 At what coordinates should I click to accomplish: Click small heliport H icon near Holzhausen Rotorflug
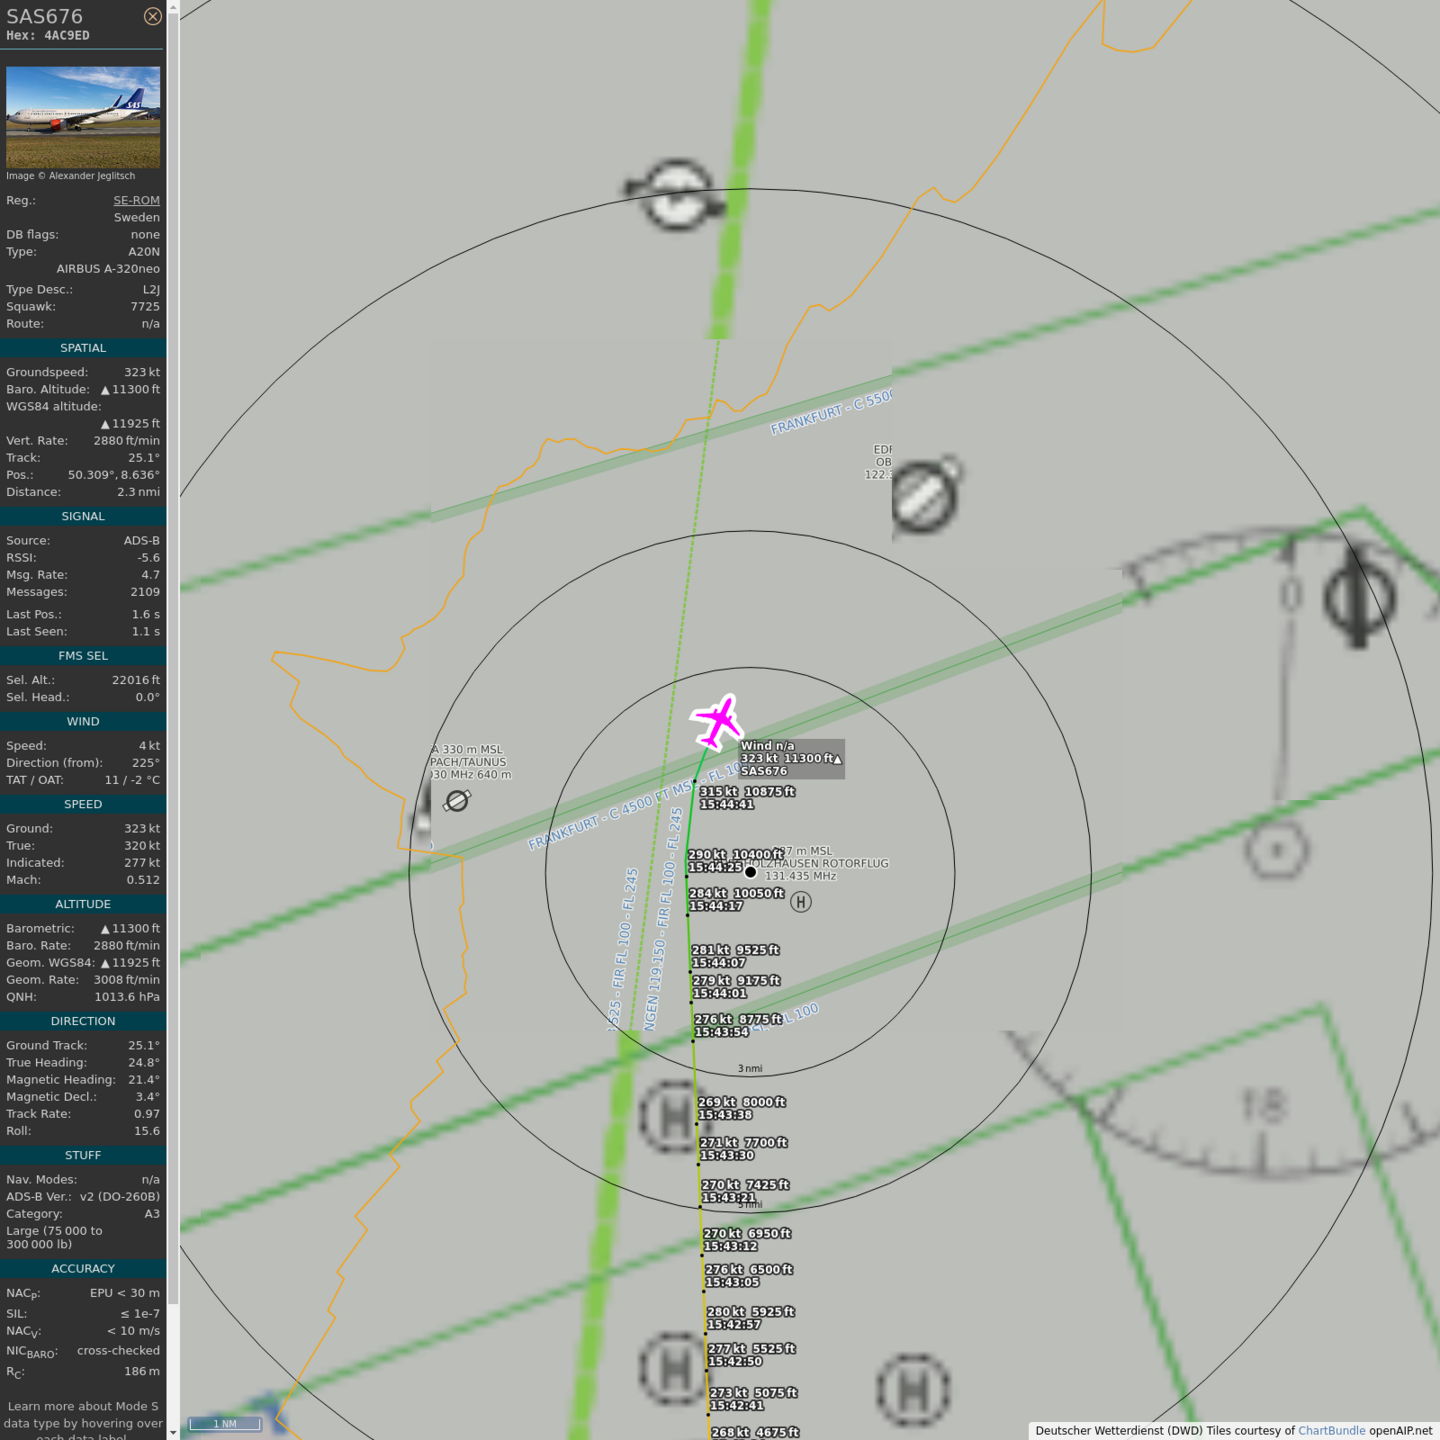point(800,902)
